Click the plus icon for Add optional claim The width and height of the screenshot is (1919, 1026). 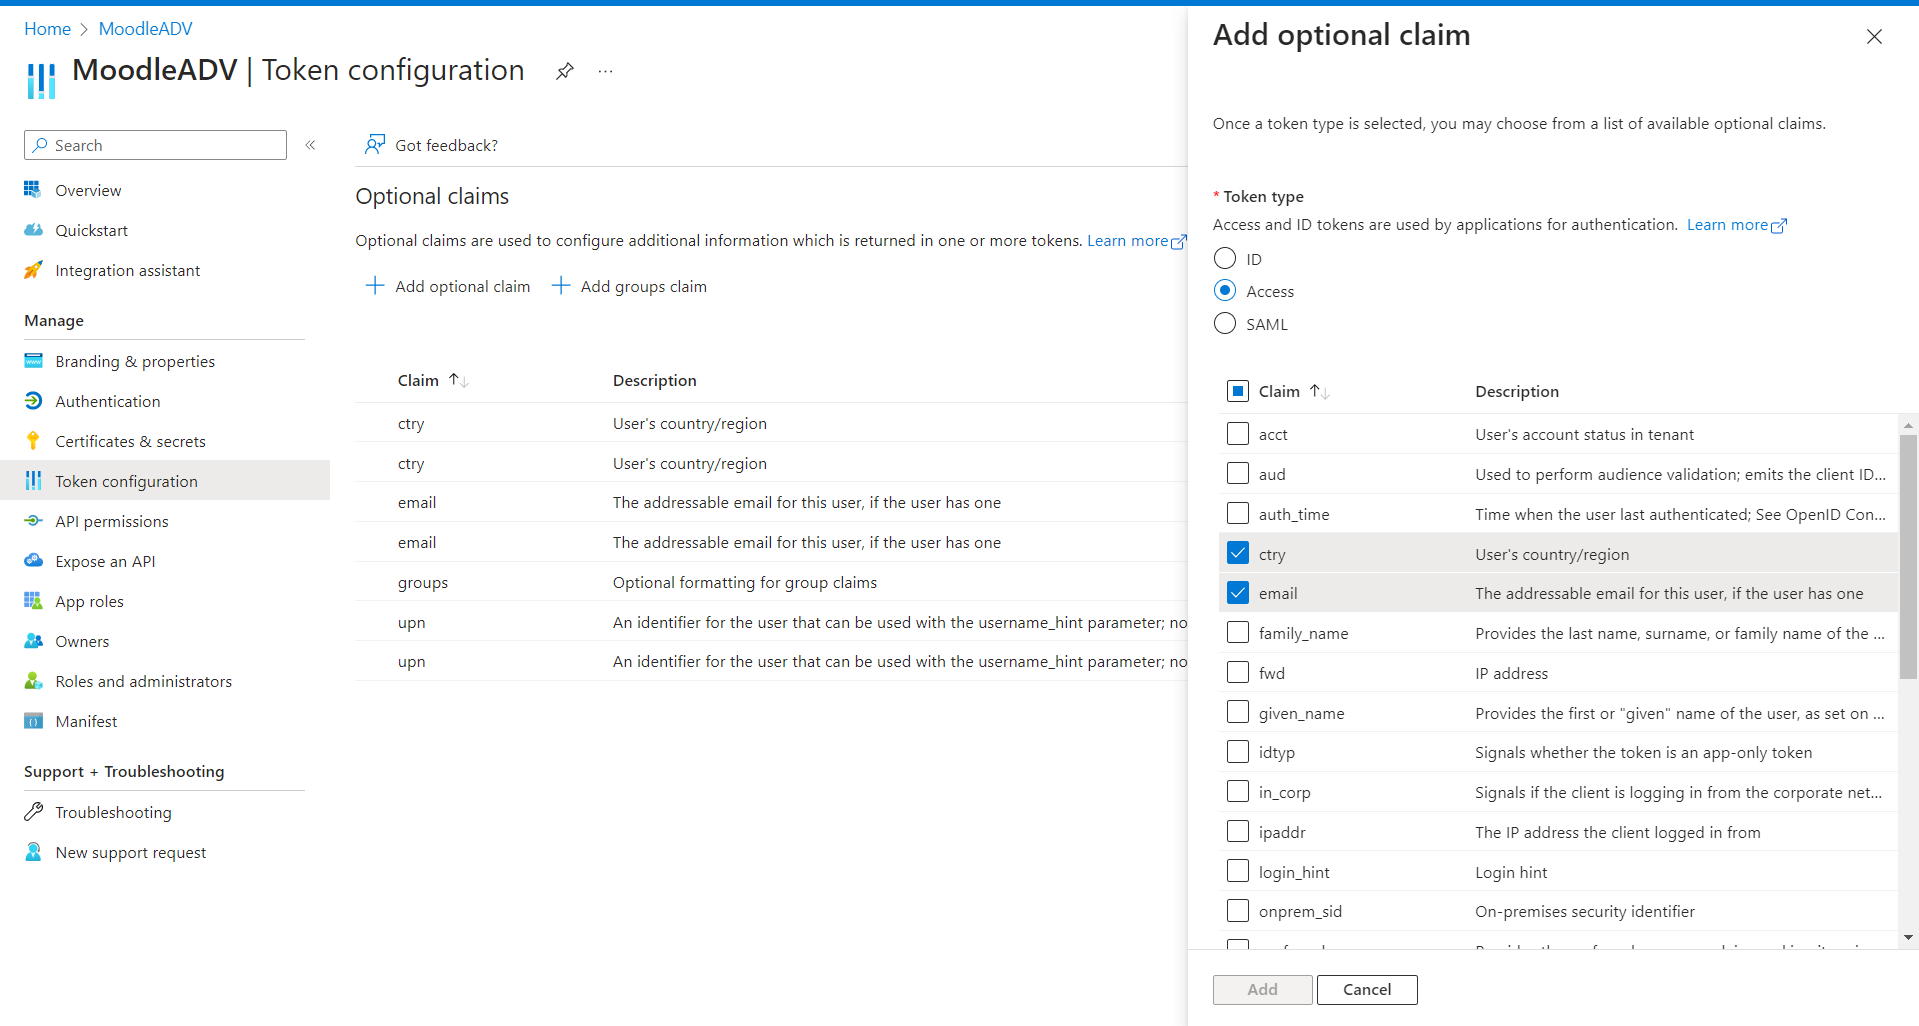[x=375, y=286]
